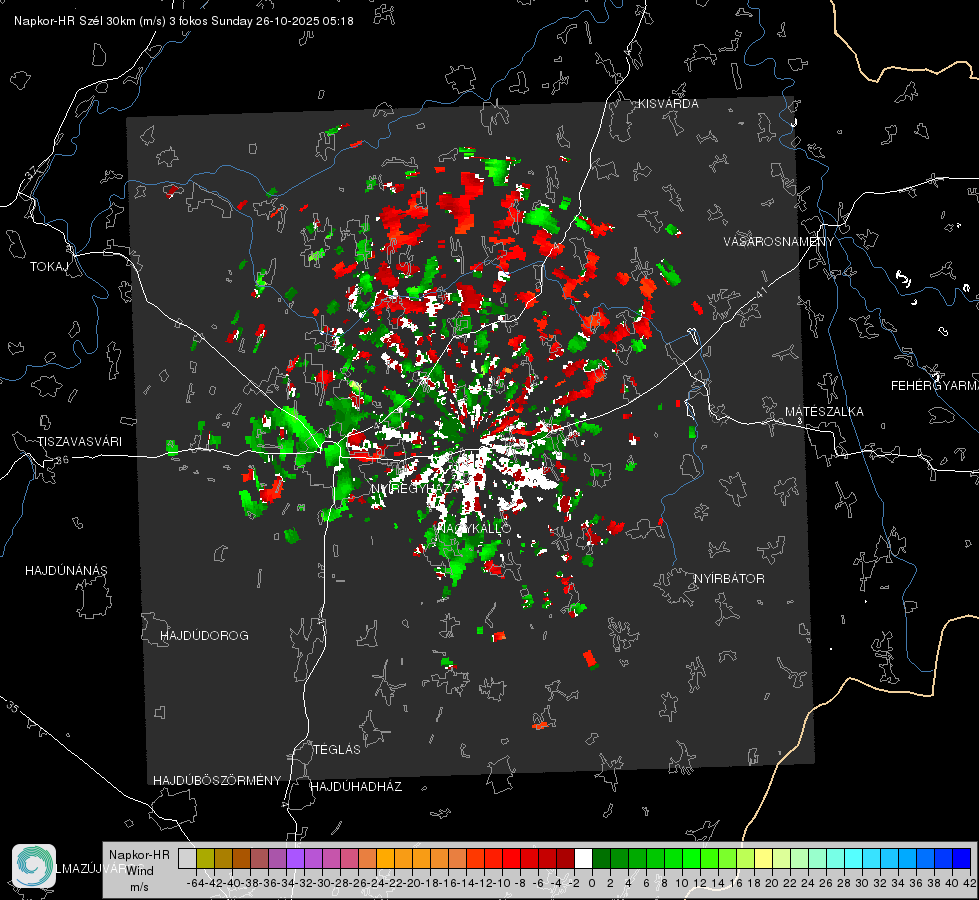Click the road number 35 marker

point(12,707)
